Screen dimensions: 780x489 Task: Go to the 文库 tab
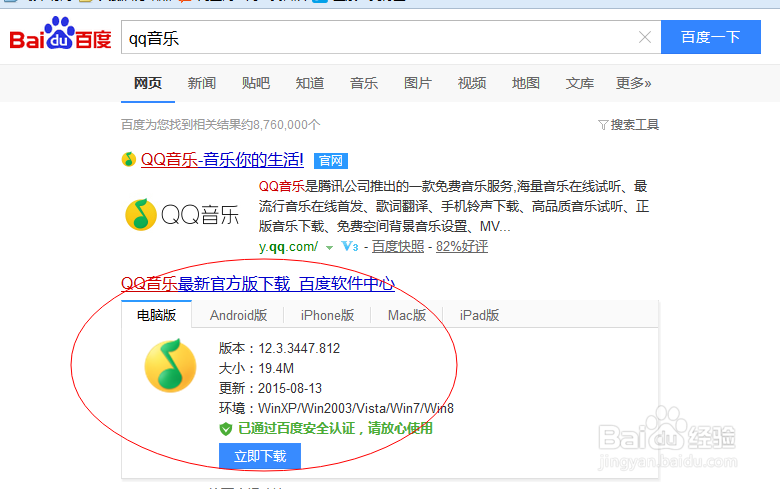pos(580,83)
